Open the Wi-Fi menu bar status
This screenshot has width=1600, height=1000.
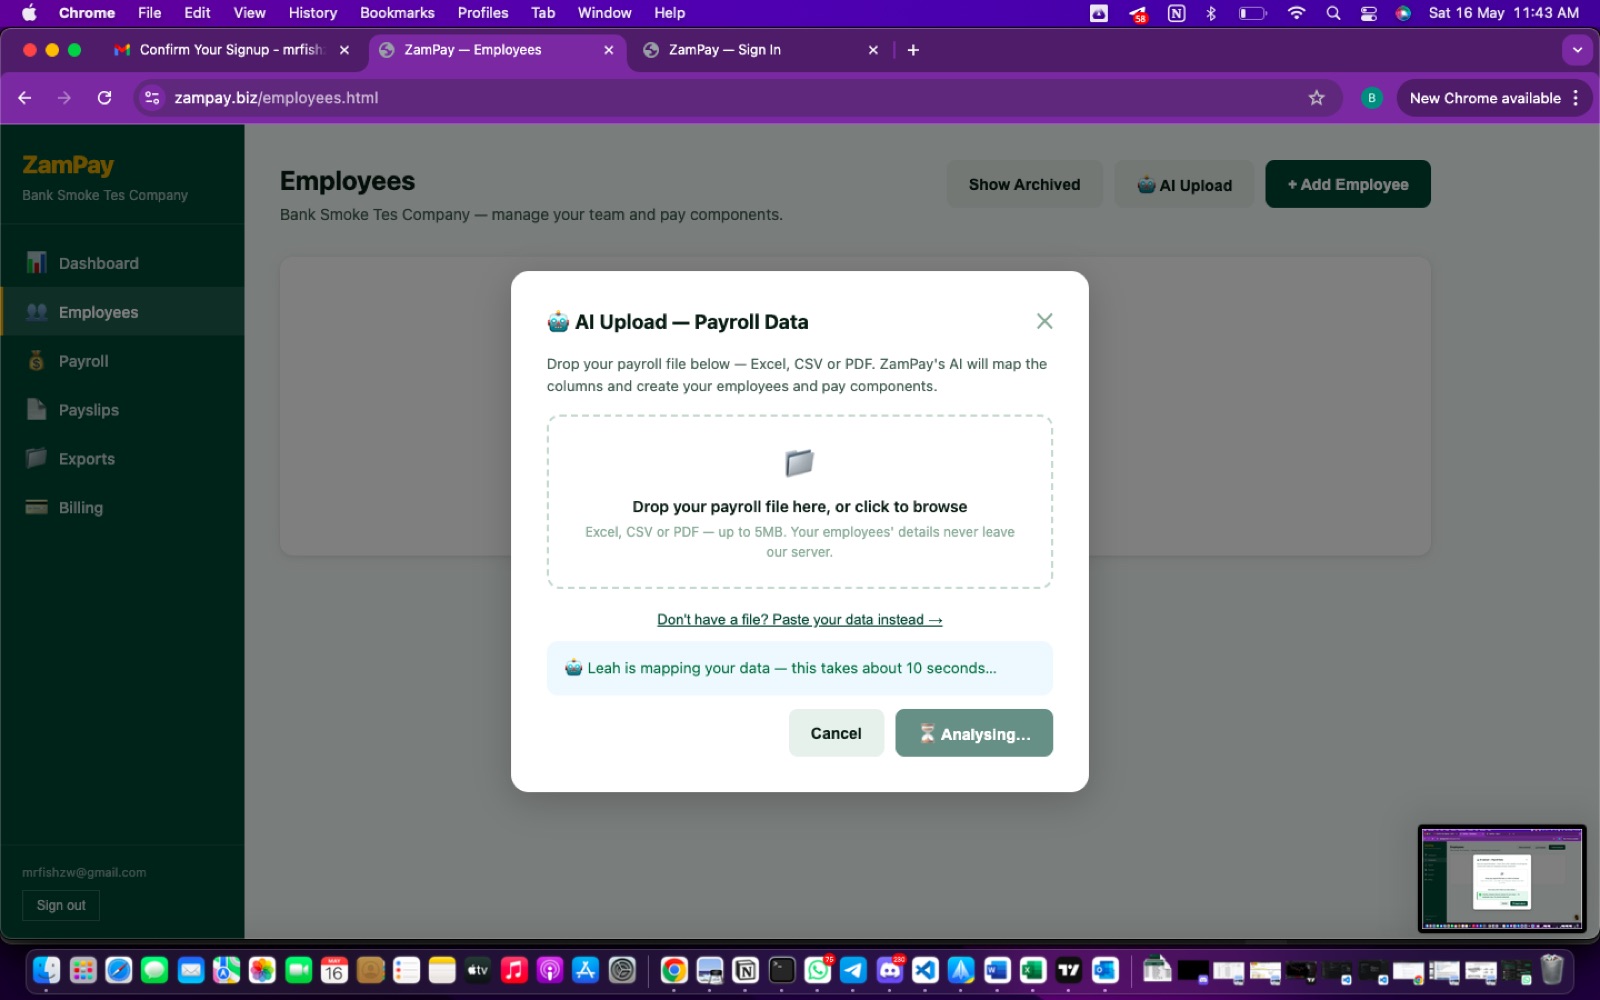tap(1296, 13)
